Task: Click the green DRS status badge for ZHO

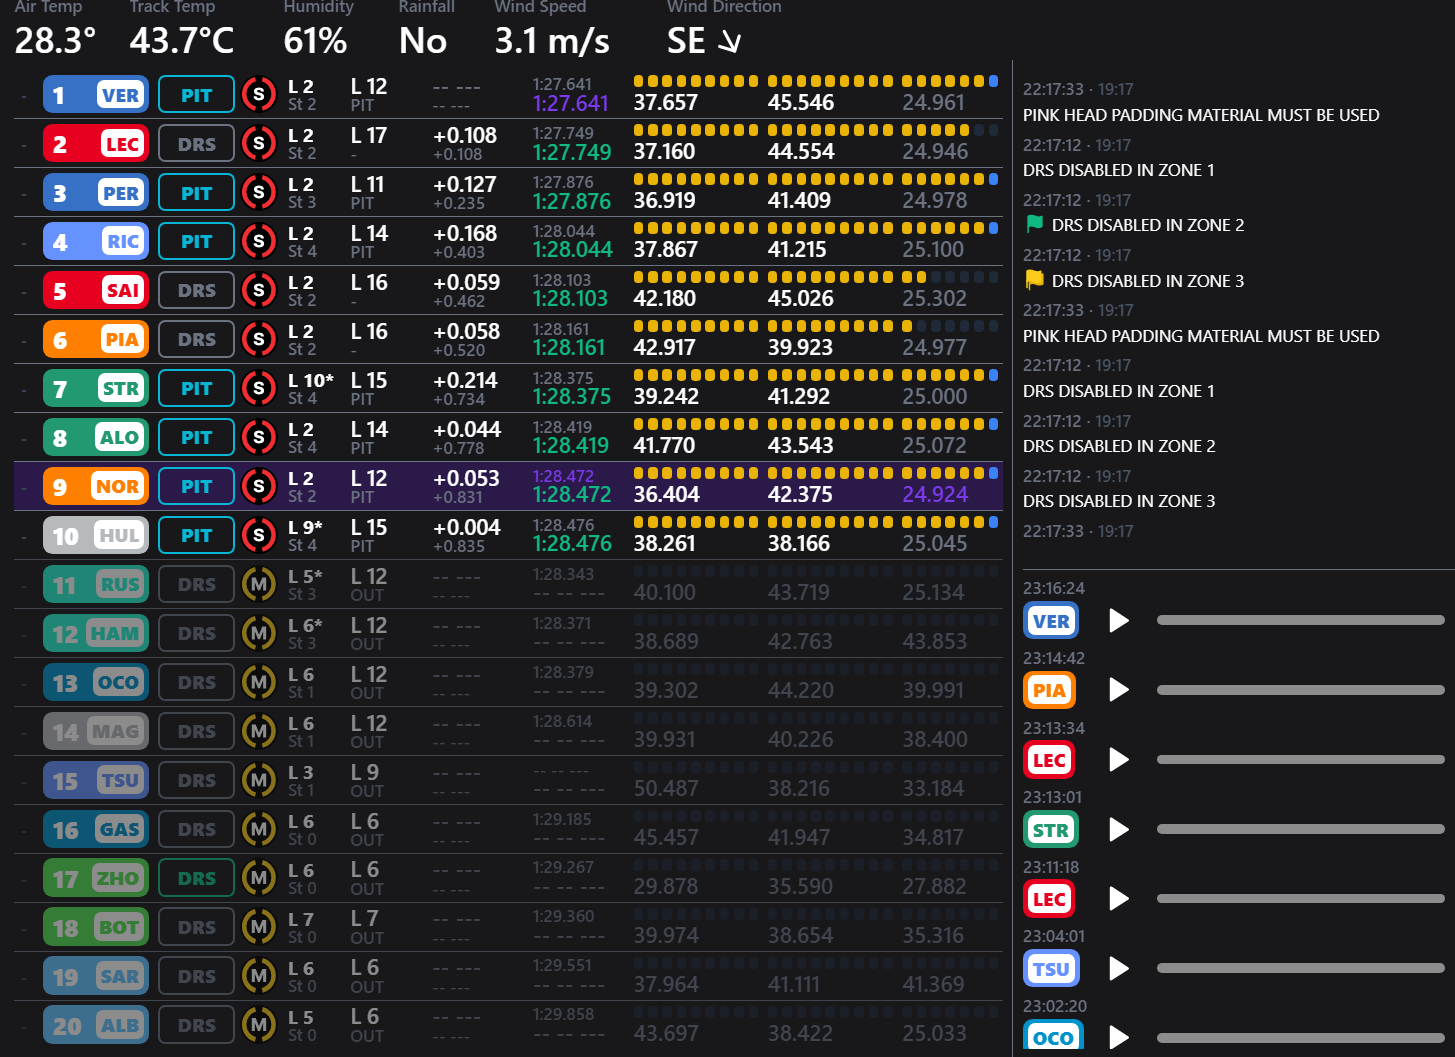Action: (x=196, y=878)
